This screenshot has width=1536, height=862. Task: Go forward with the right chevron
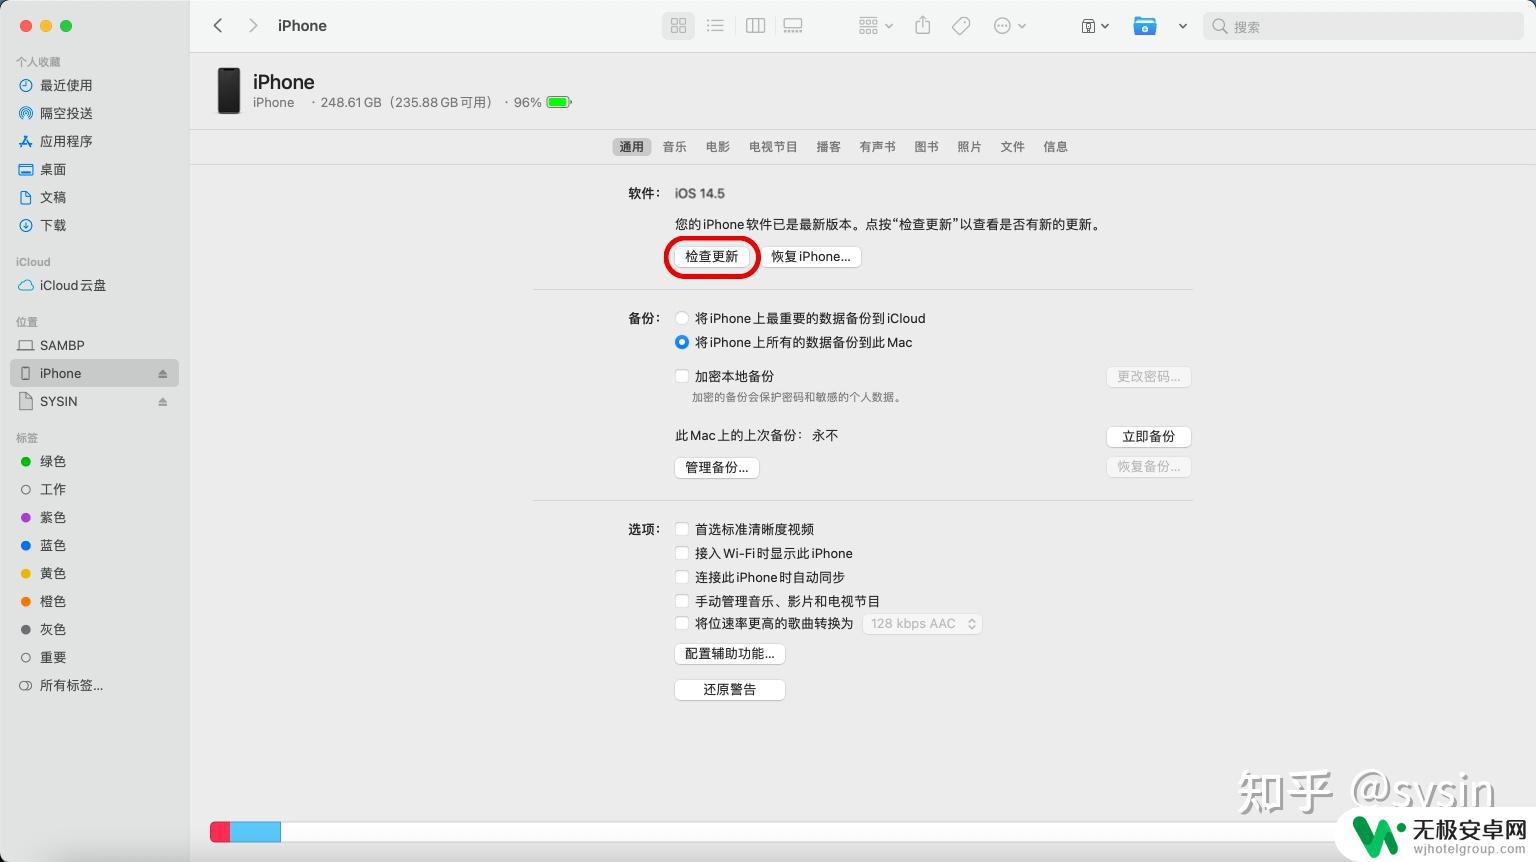click(253, 26)
